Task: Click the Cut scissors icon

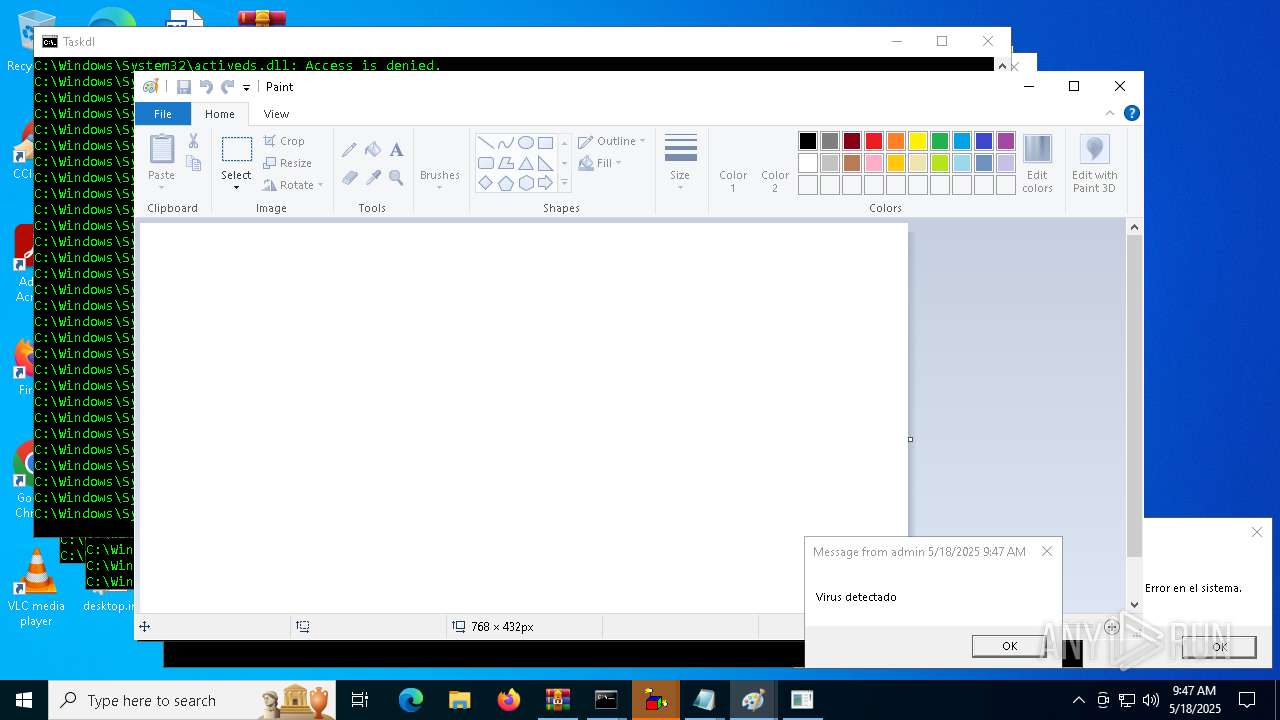Action: (194, 142)
